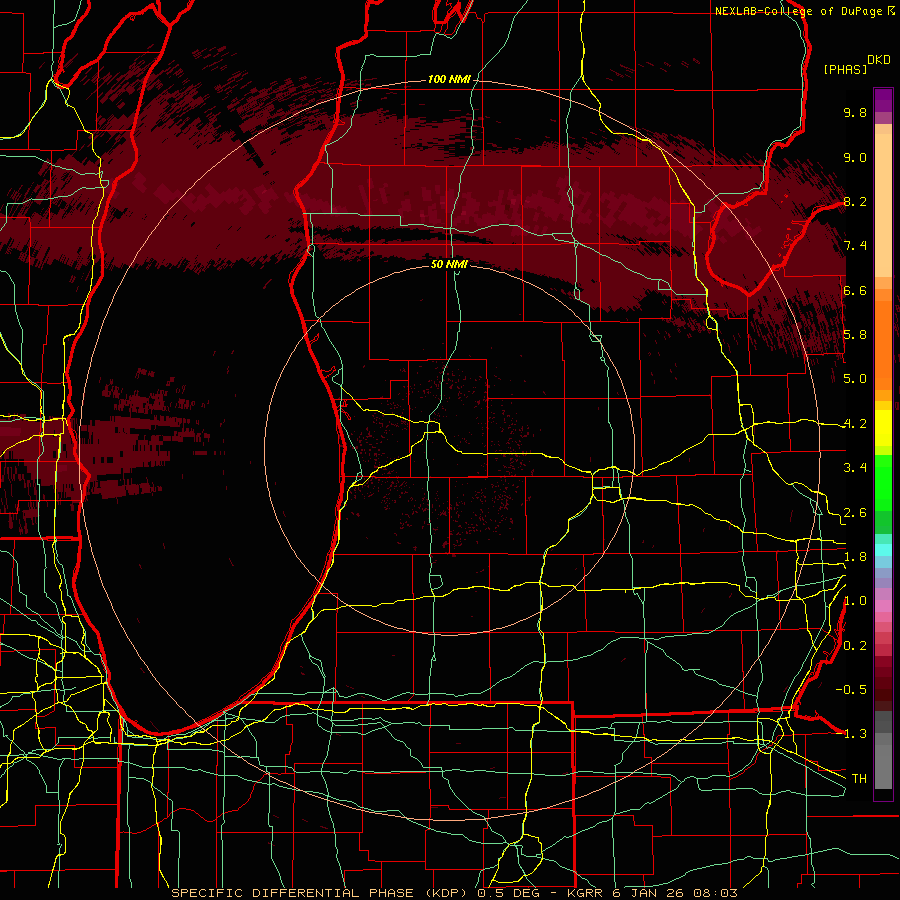Click the cyan segment of the color bar

883,550
